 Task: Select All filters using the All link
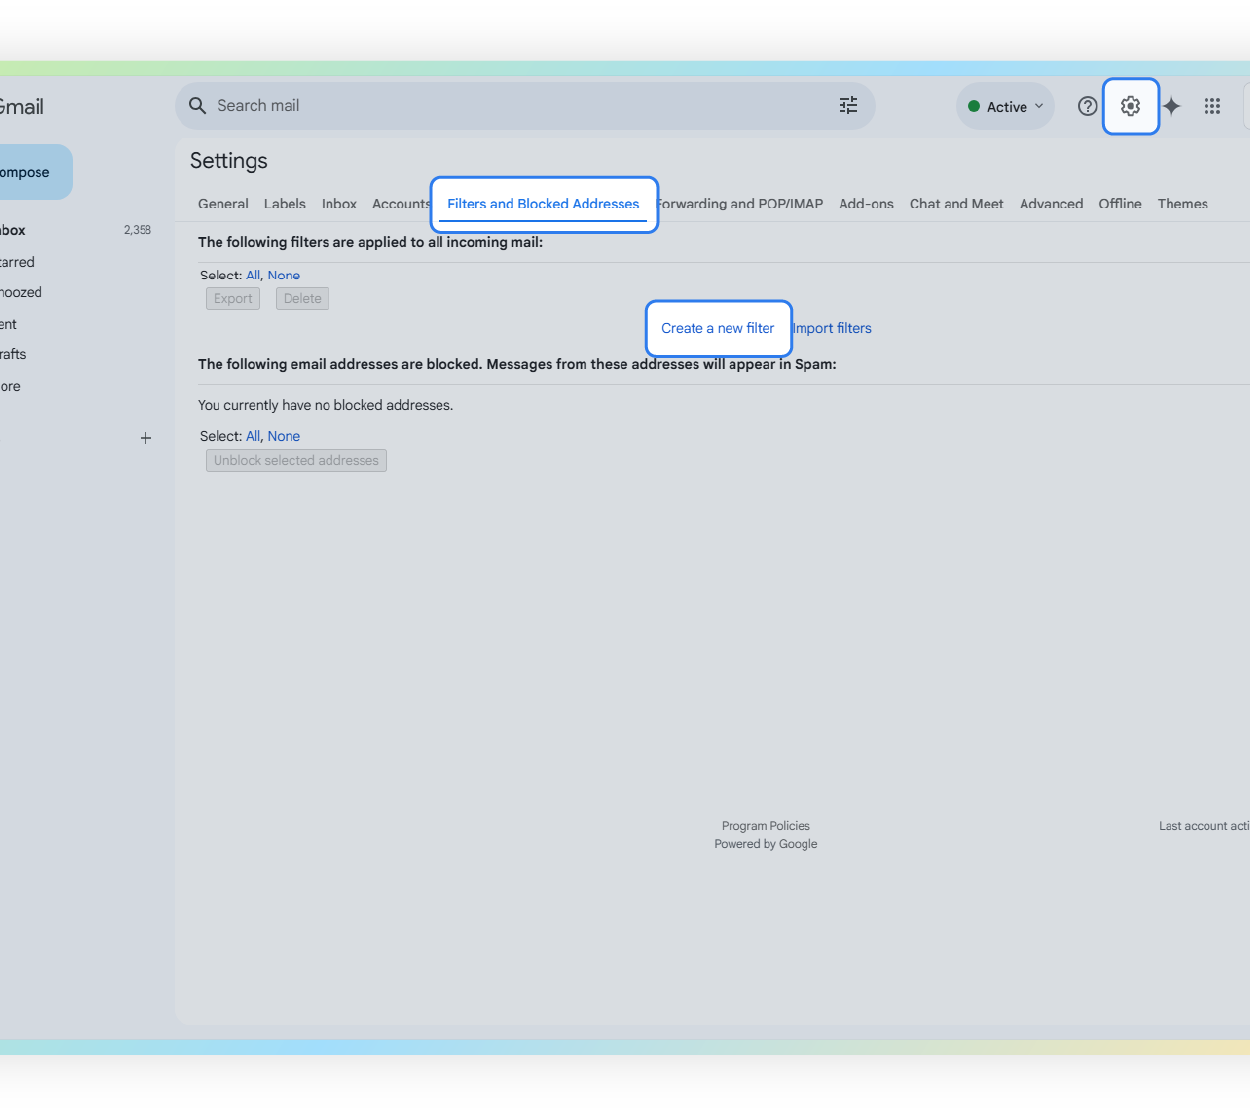tap(252, 275)
